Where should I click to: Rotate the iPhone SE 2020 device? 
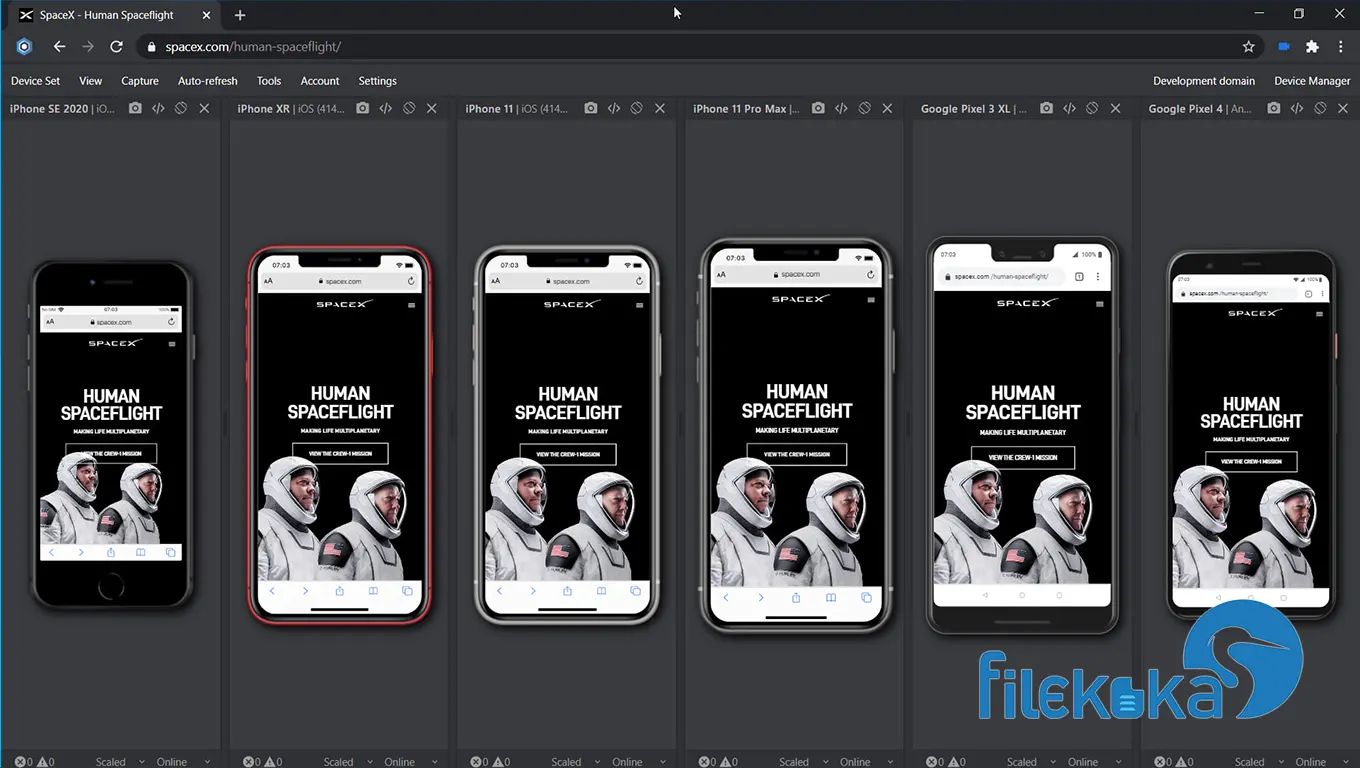pyautogui.click(x=181, y=108)
